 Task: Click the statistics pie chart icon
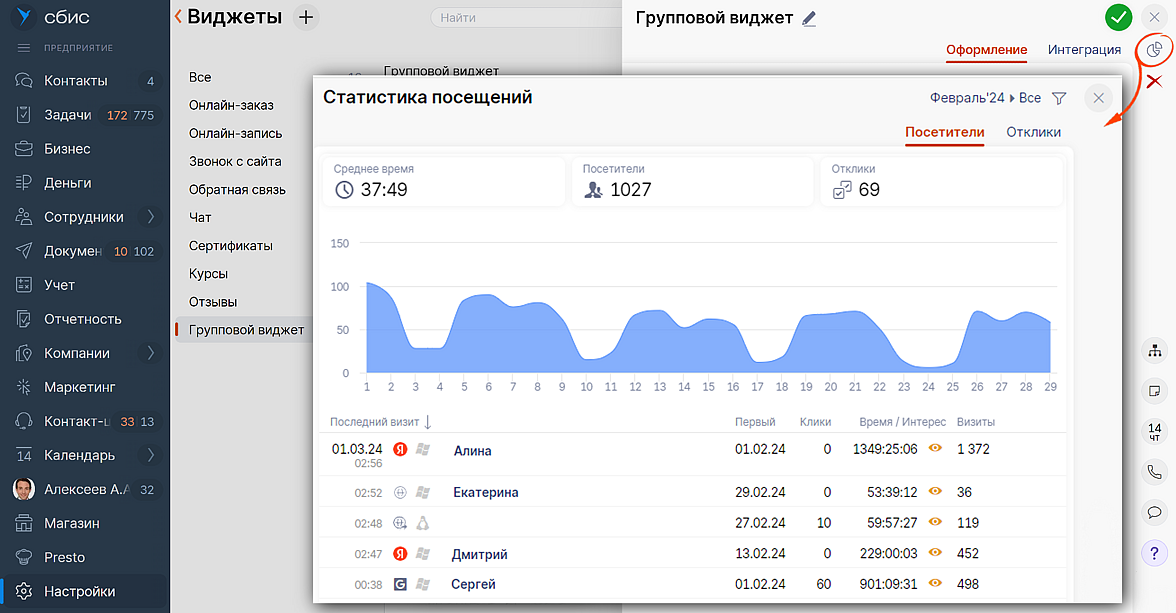tap(1154, 49)
